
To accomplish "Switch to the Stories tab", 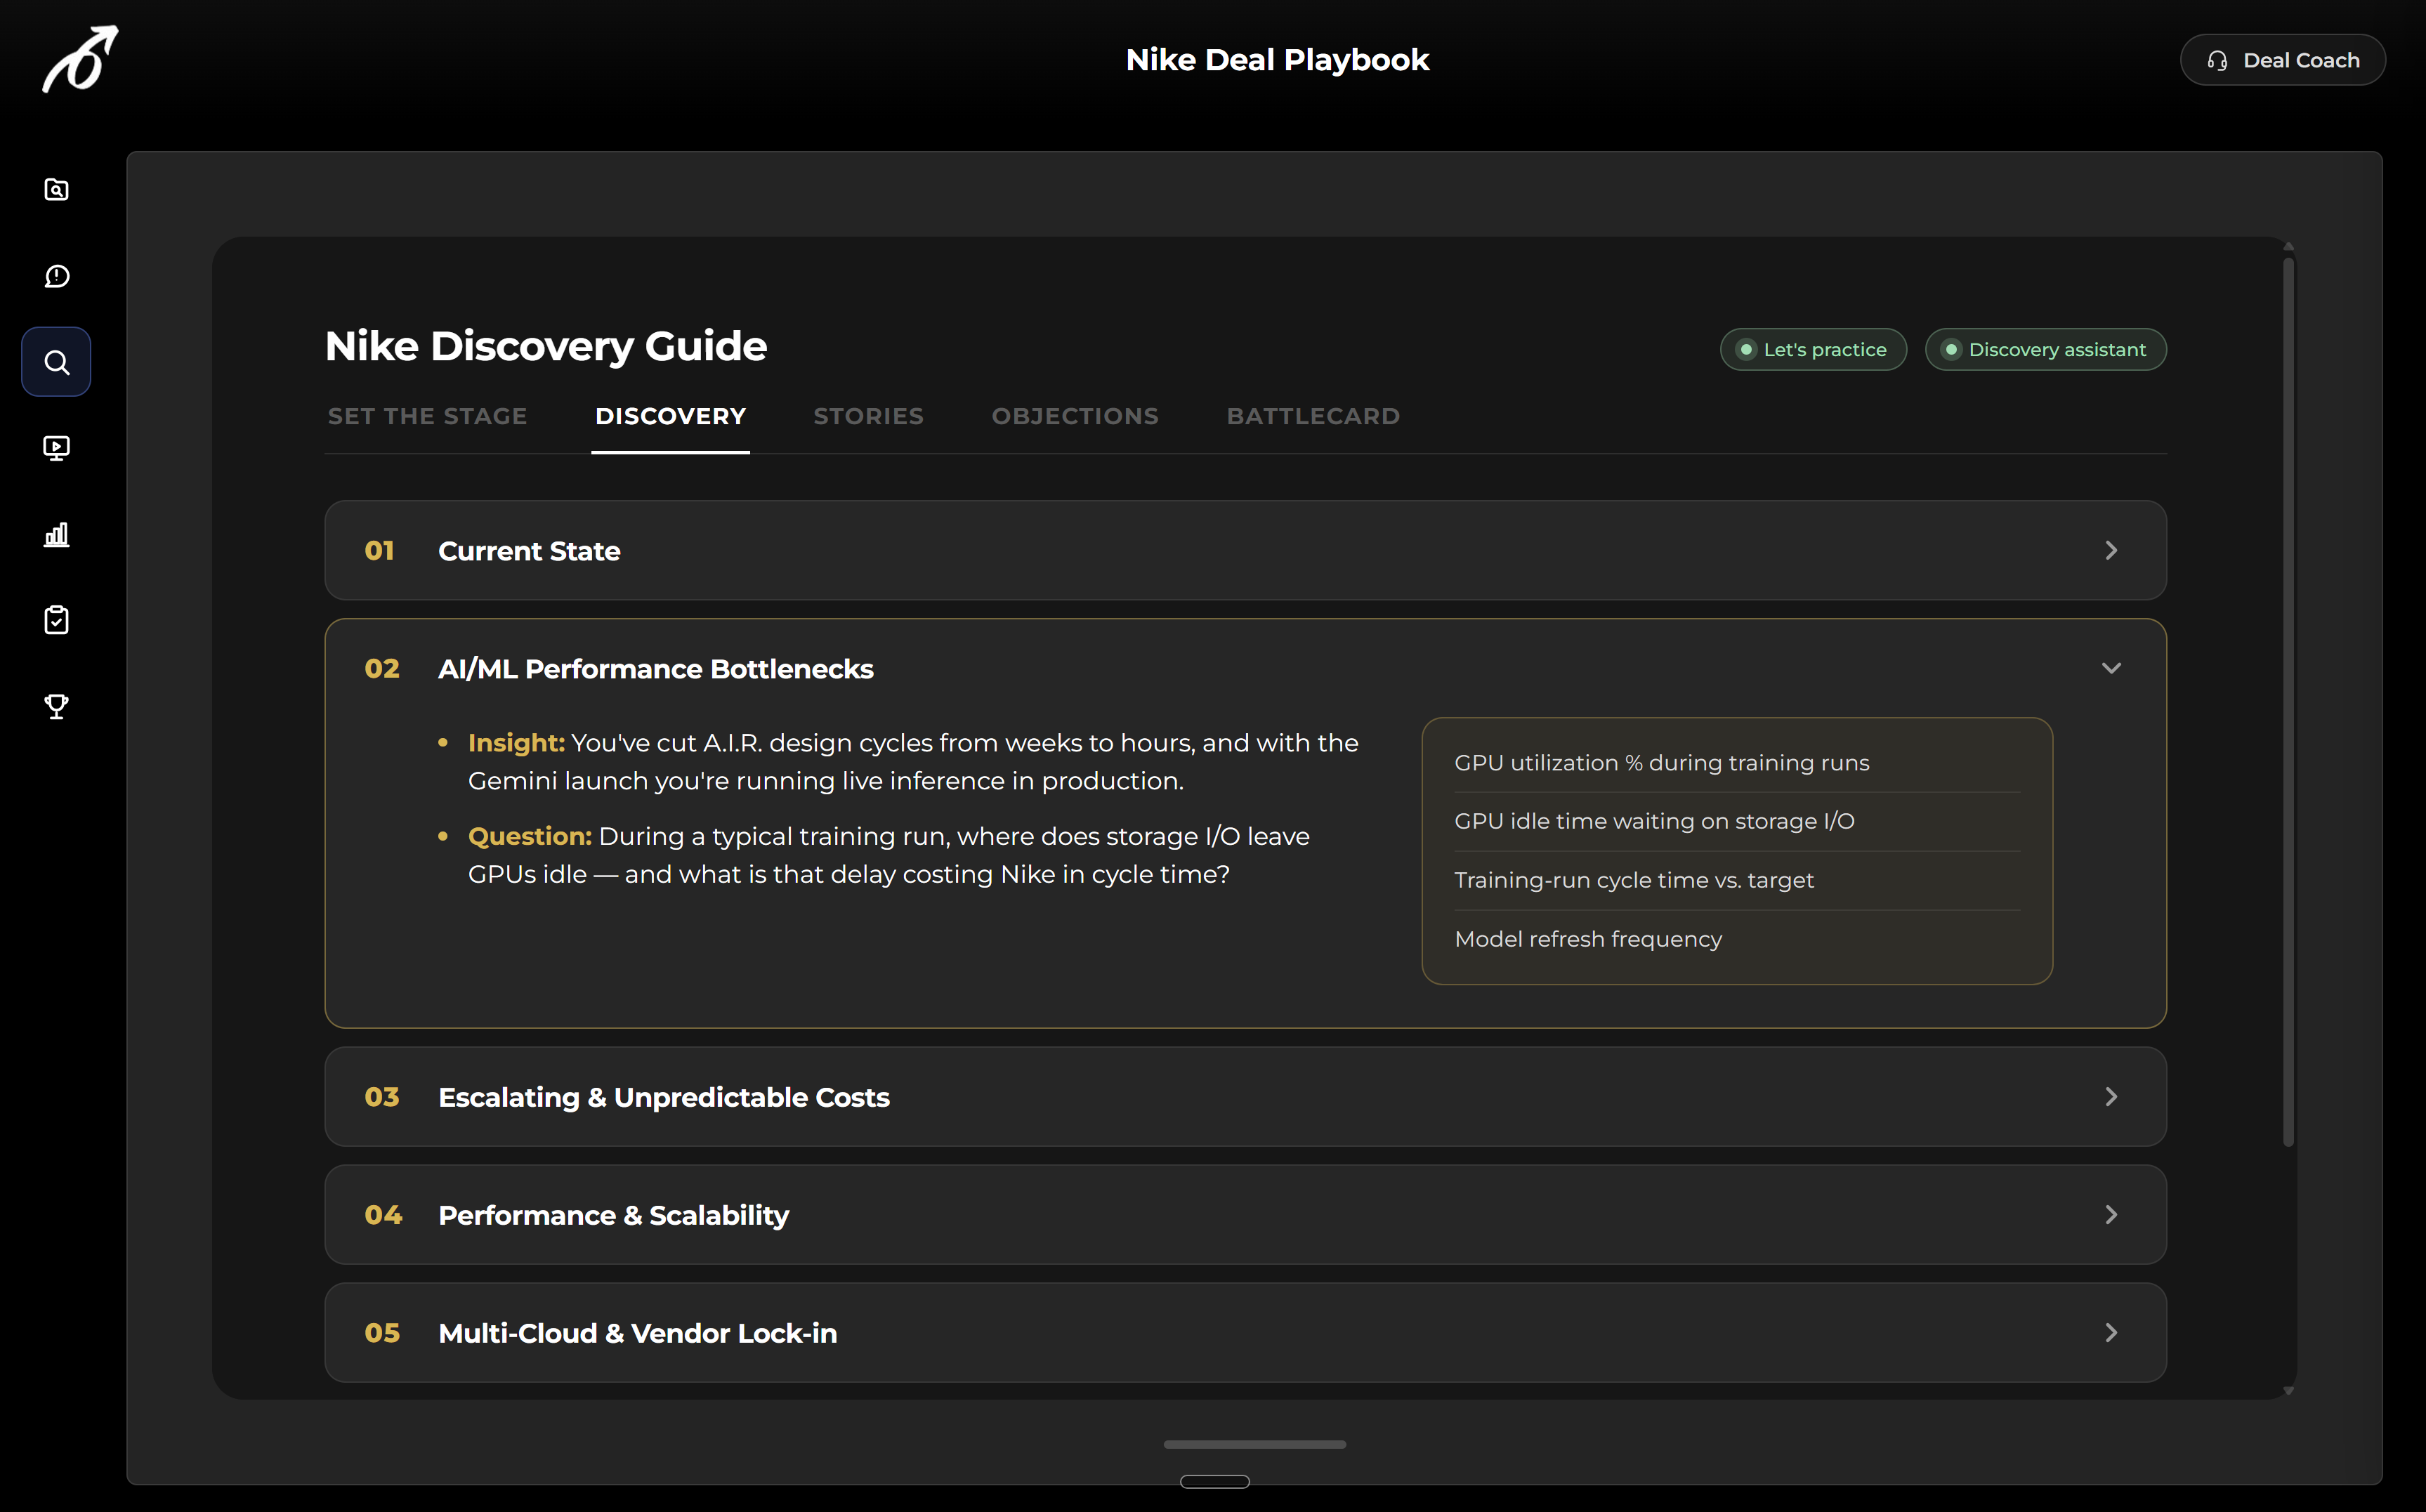I will point(868,416).
